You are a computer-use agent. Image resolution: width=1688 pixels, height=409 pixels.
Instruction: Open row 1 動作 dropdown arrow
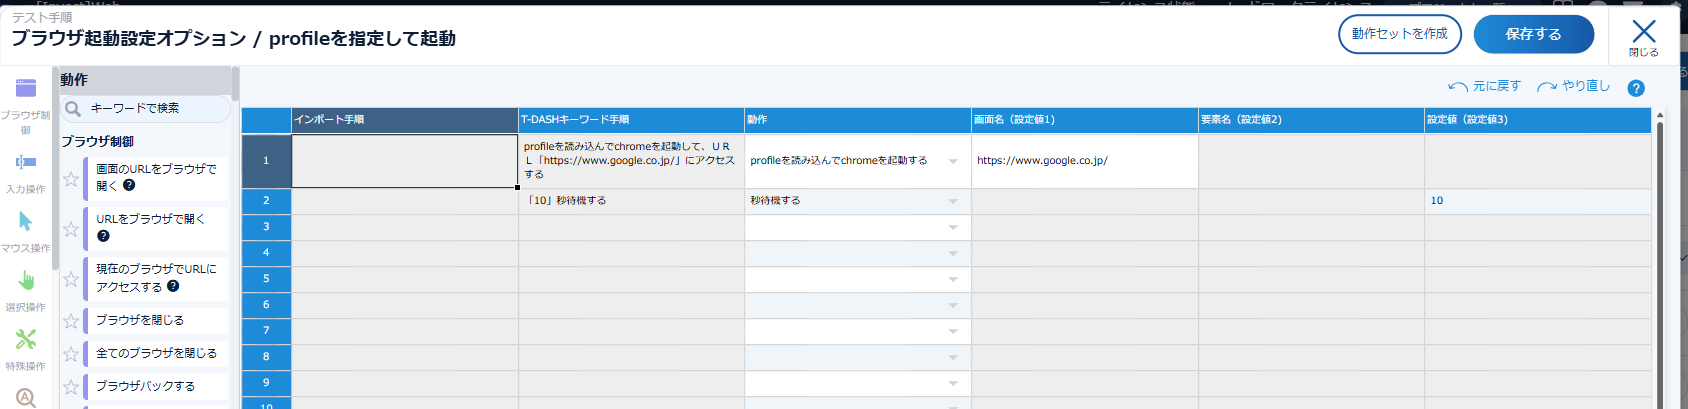pyautogui.click(x=953, y=161)
